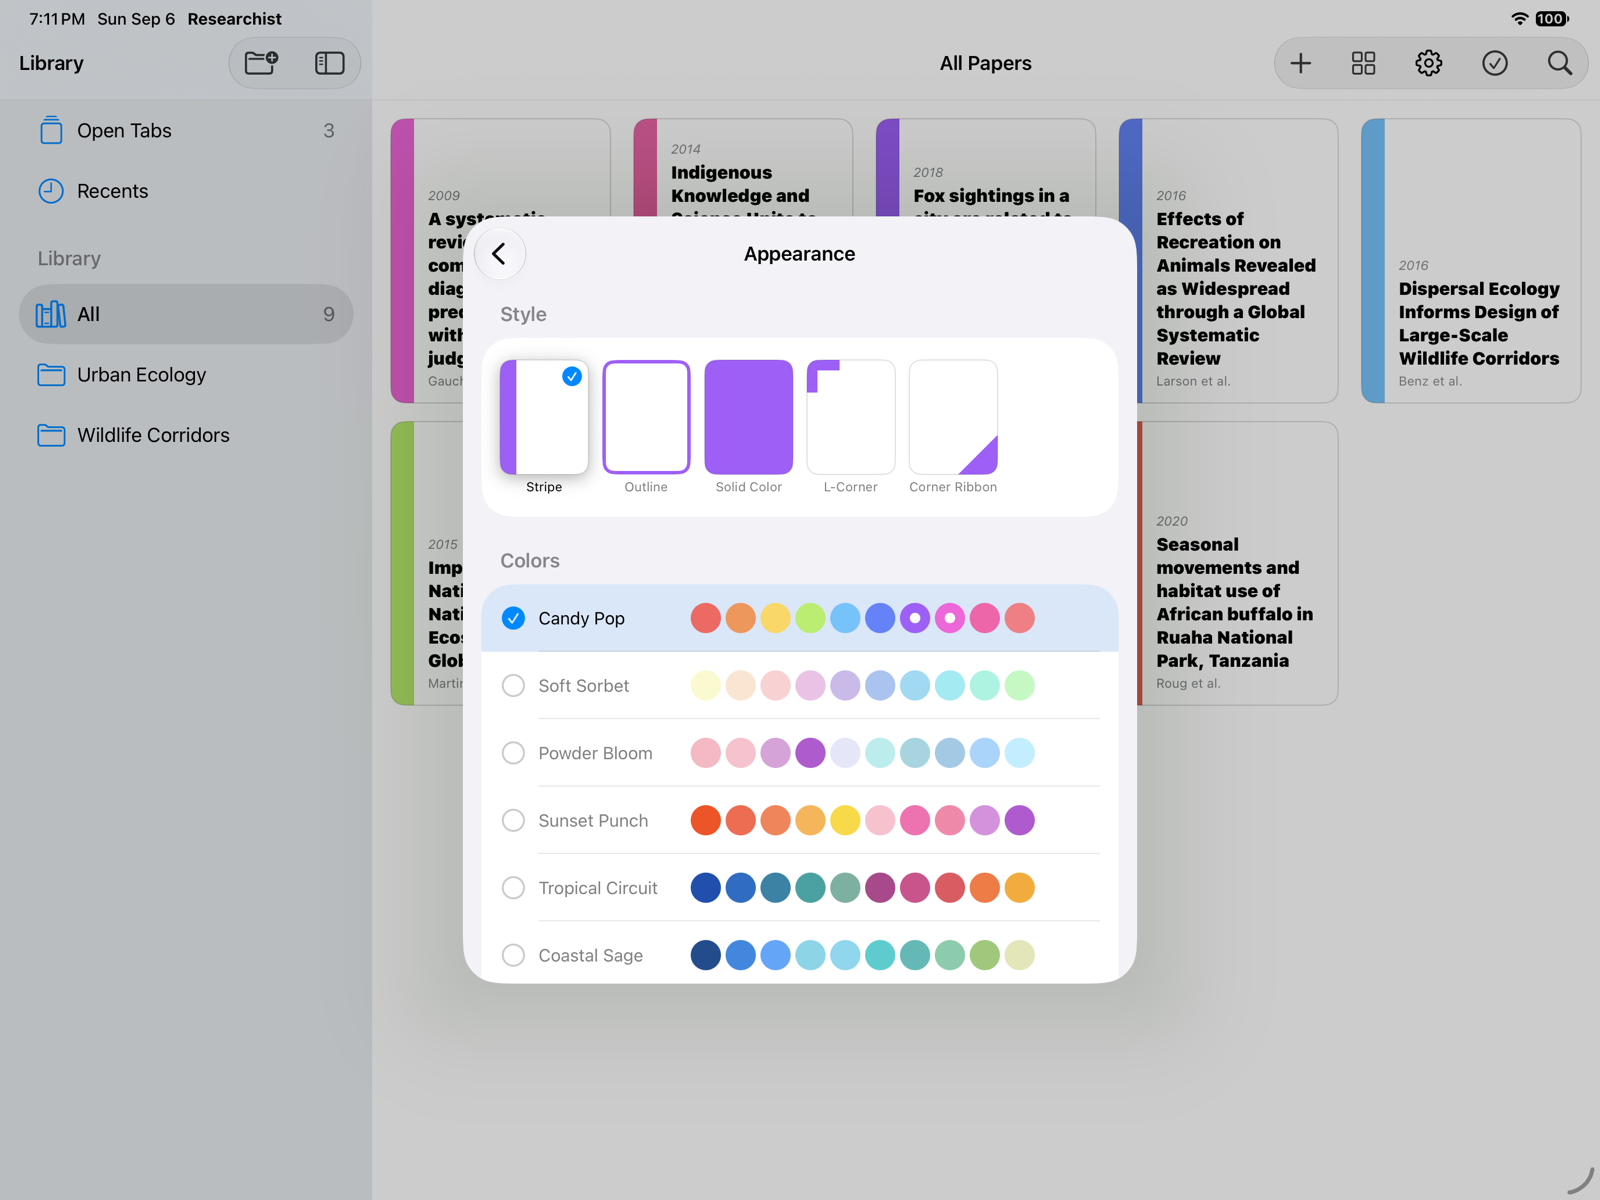Go back from the Appearance panel
The width and height of the screenshot is (1600, 1200).
click(x=499, y=254)
